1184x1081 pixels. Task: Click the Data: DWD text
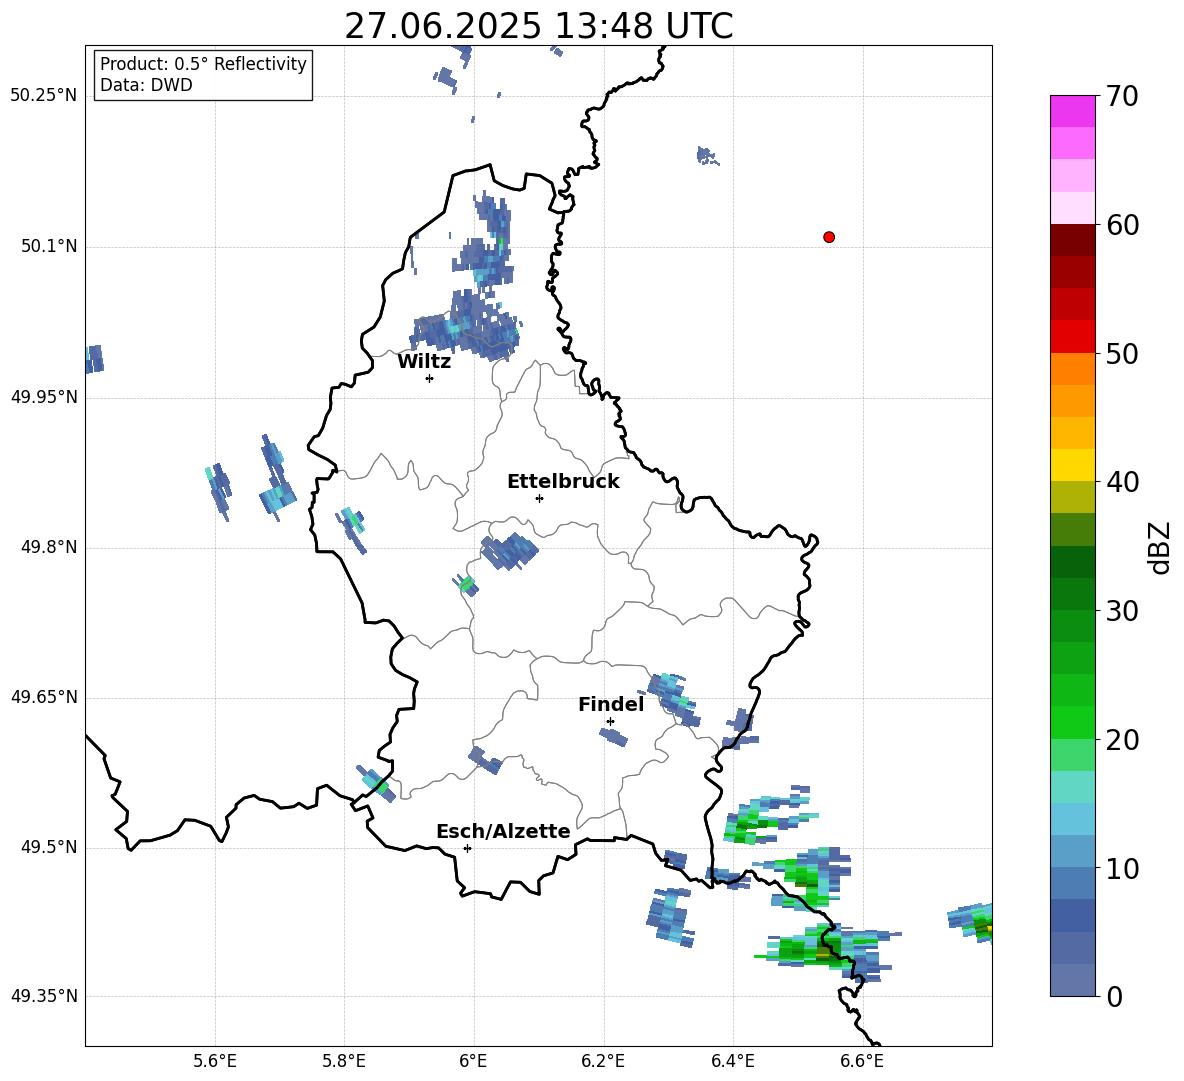coord(146,85)
